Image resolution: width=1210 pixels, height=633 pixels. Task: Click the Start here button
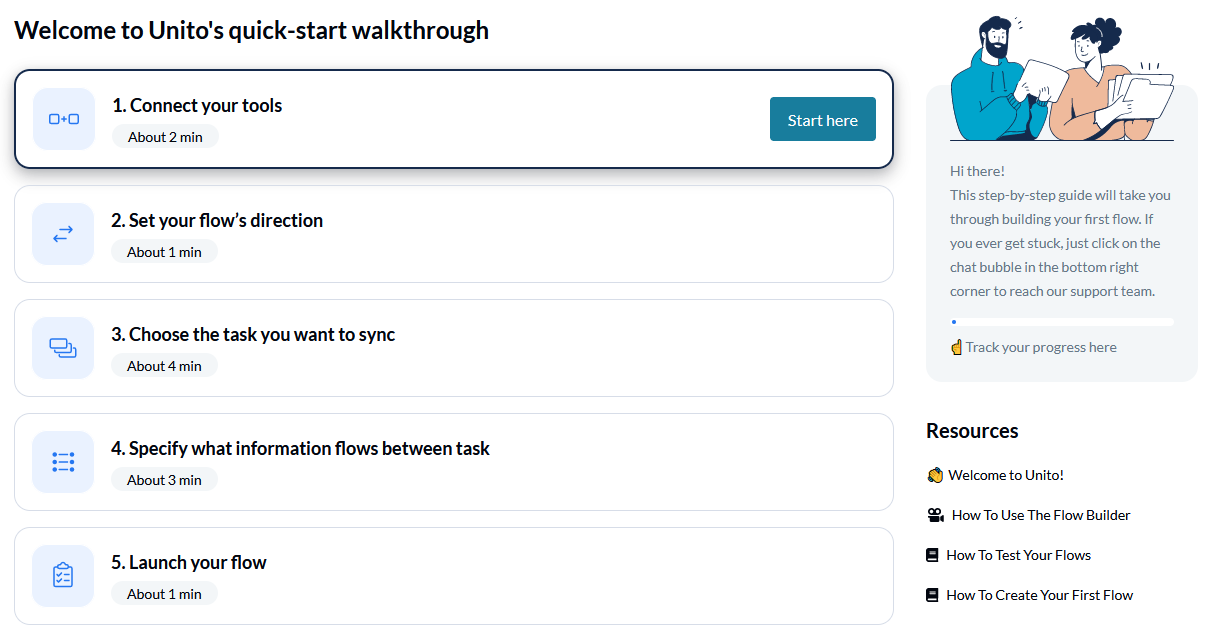823,119
